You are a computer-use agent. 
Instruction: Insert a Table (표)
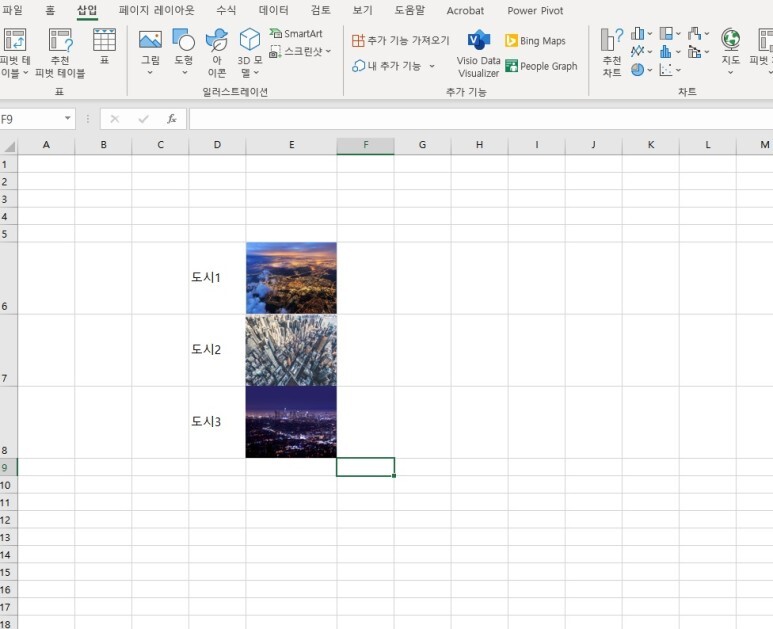(x=105, y=47)
